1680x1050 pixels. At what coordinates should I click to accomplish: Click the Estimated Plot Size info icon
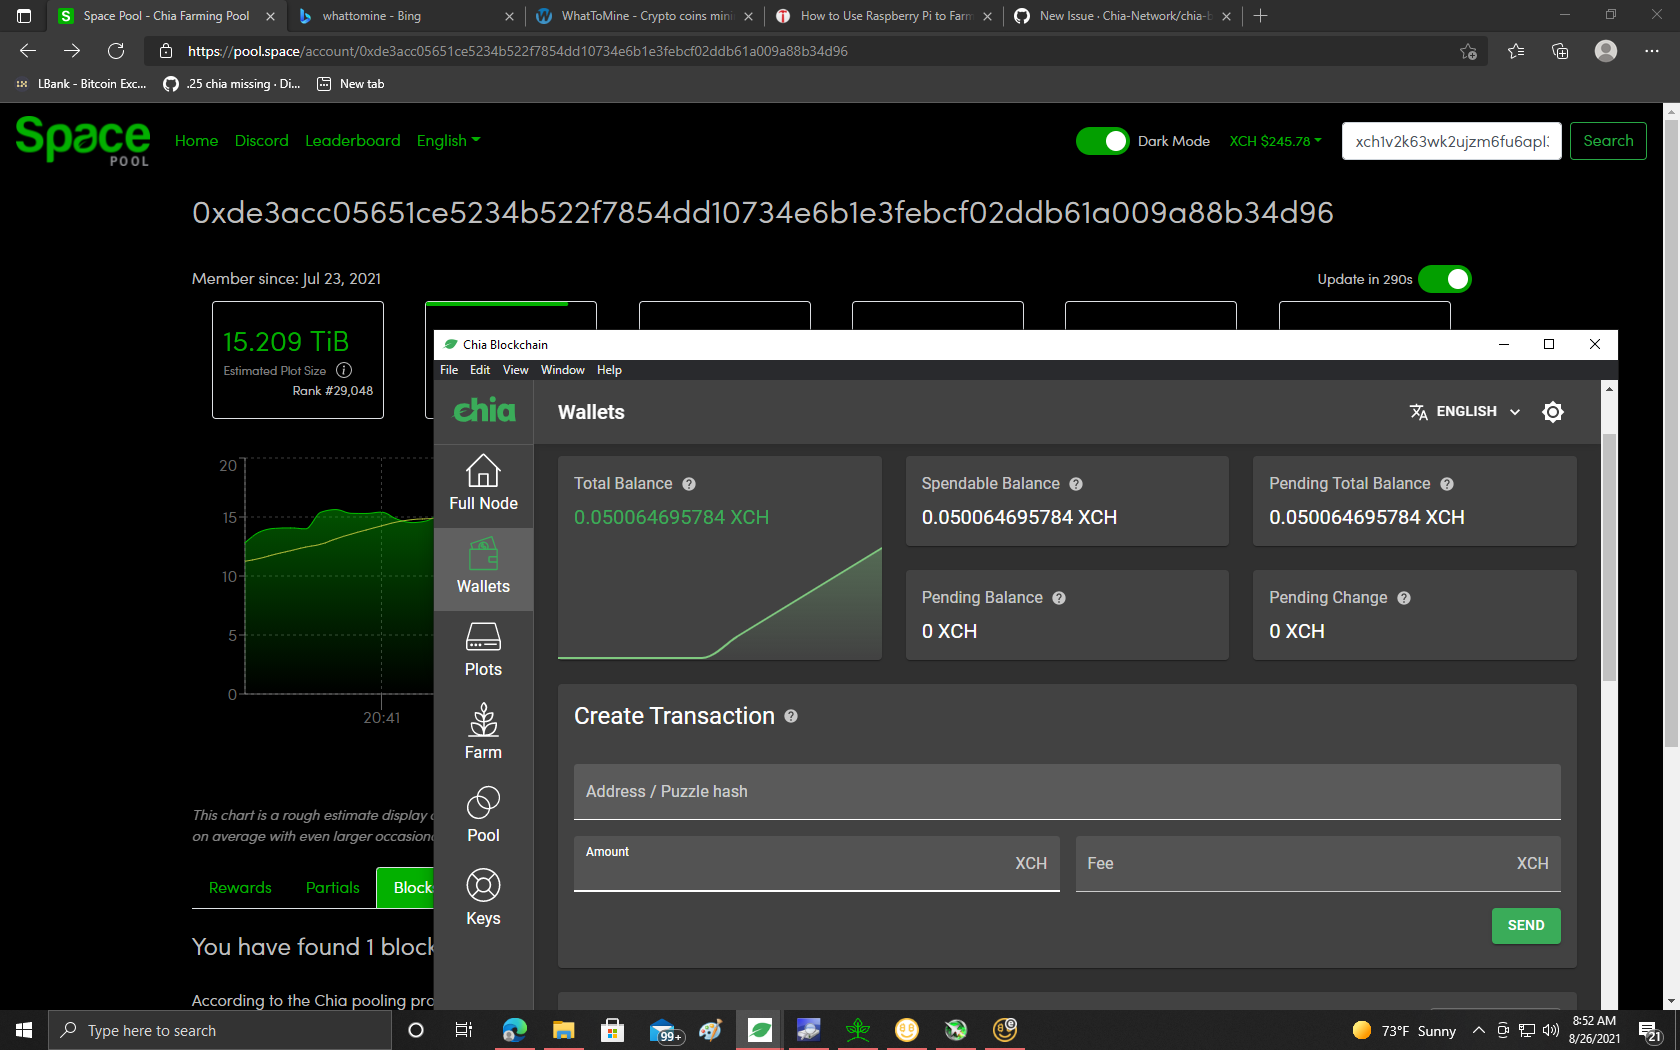coord(344,370)
